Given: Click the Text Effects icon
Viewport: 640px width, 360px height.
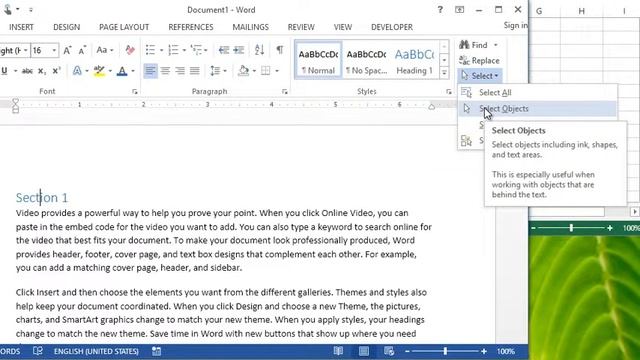Looking at the screenshot, I should 77,71.
